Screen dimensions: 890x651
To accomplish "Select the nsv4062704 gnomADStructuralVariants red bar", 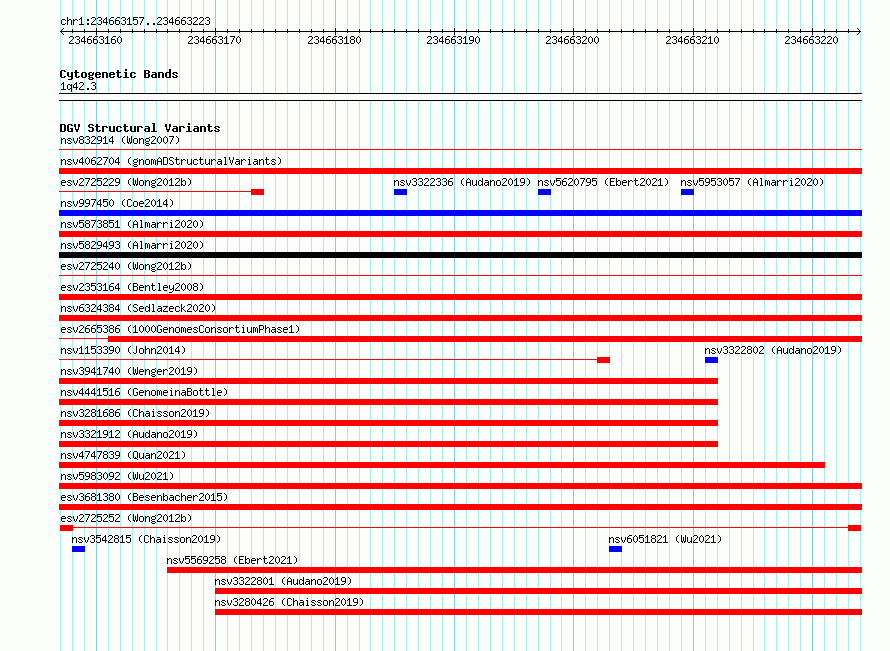I will click(460, 171).
